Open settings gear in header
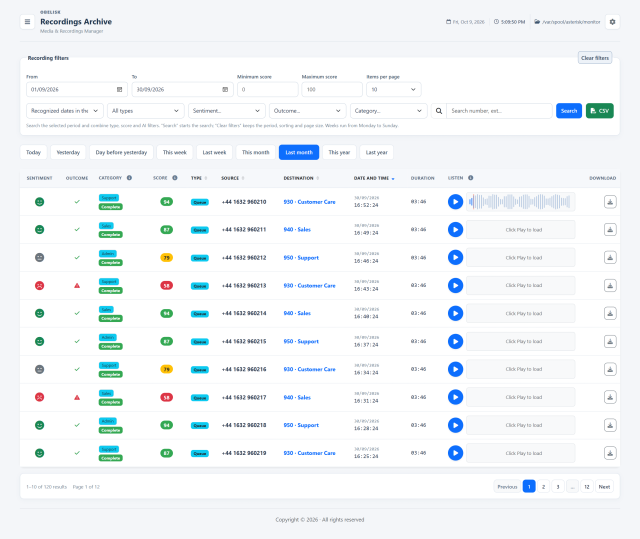The image size is (640, 539). pos(612,22)
